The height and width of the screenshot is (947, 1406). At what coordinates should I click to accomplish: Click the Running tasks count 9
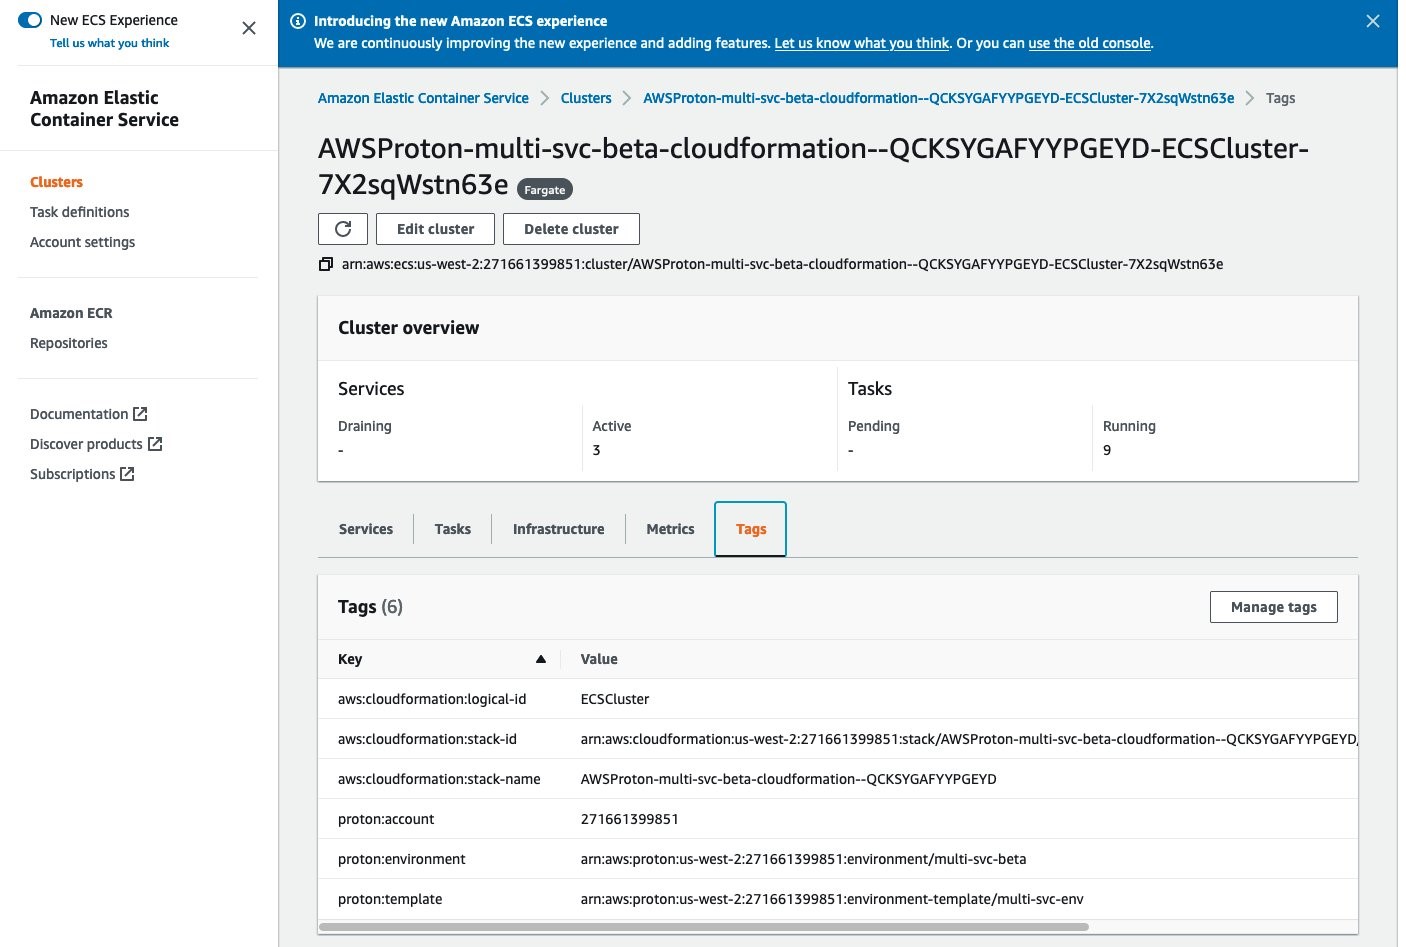[x=1107, y=450]
